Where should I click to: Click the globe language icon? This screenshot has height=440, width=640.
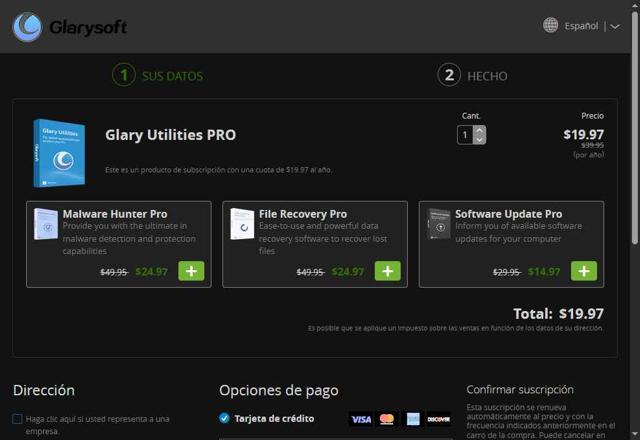(550, 25)
